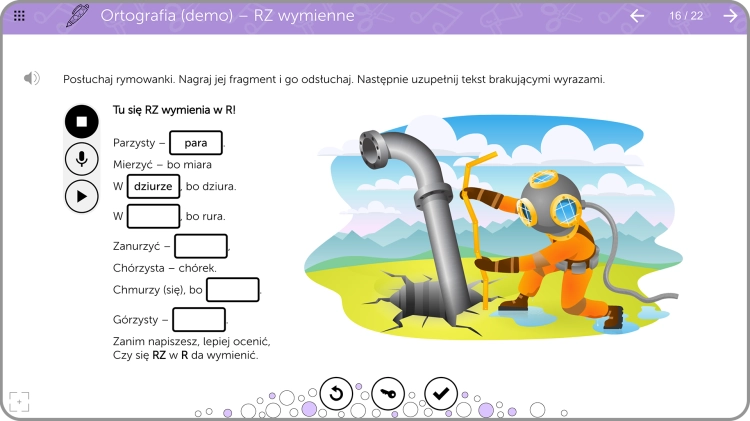The height and width of the screenshot is (421, 750).
Task: Show answers with the key button
Action: (388, 394)
